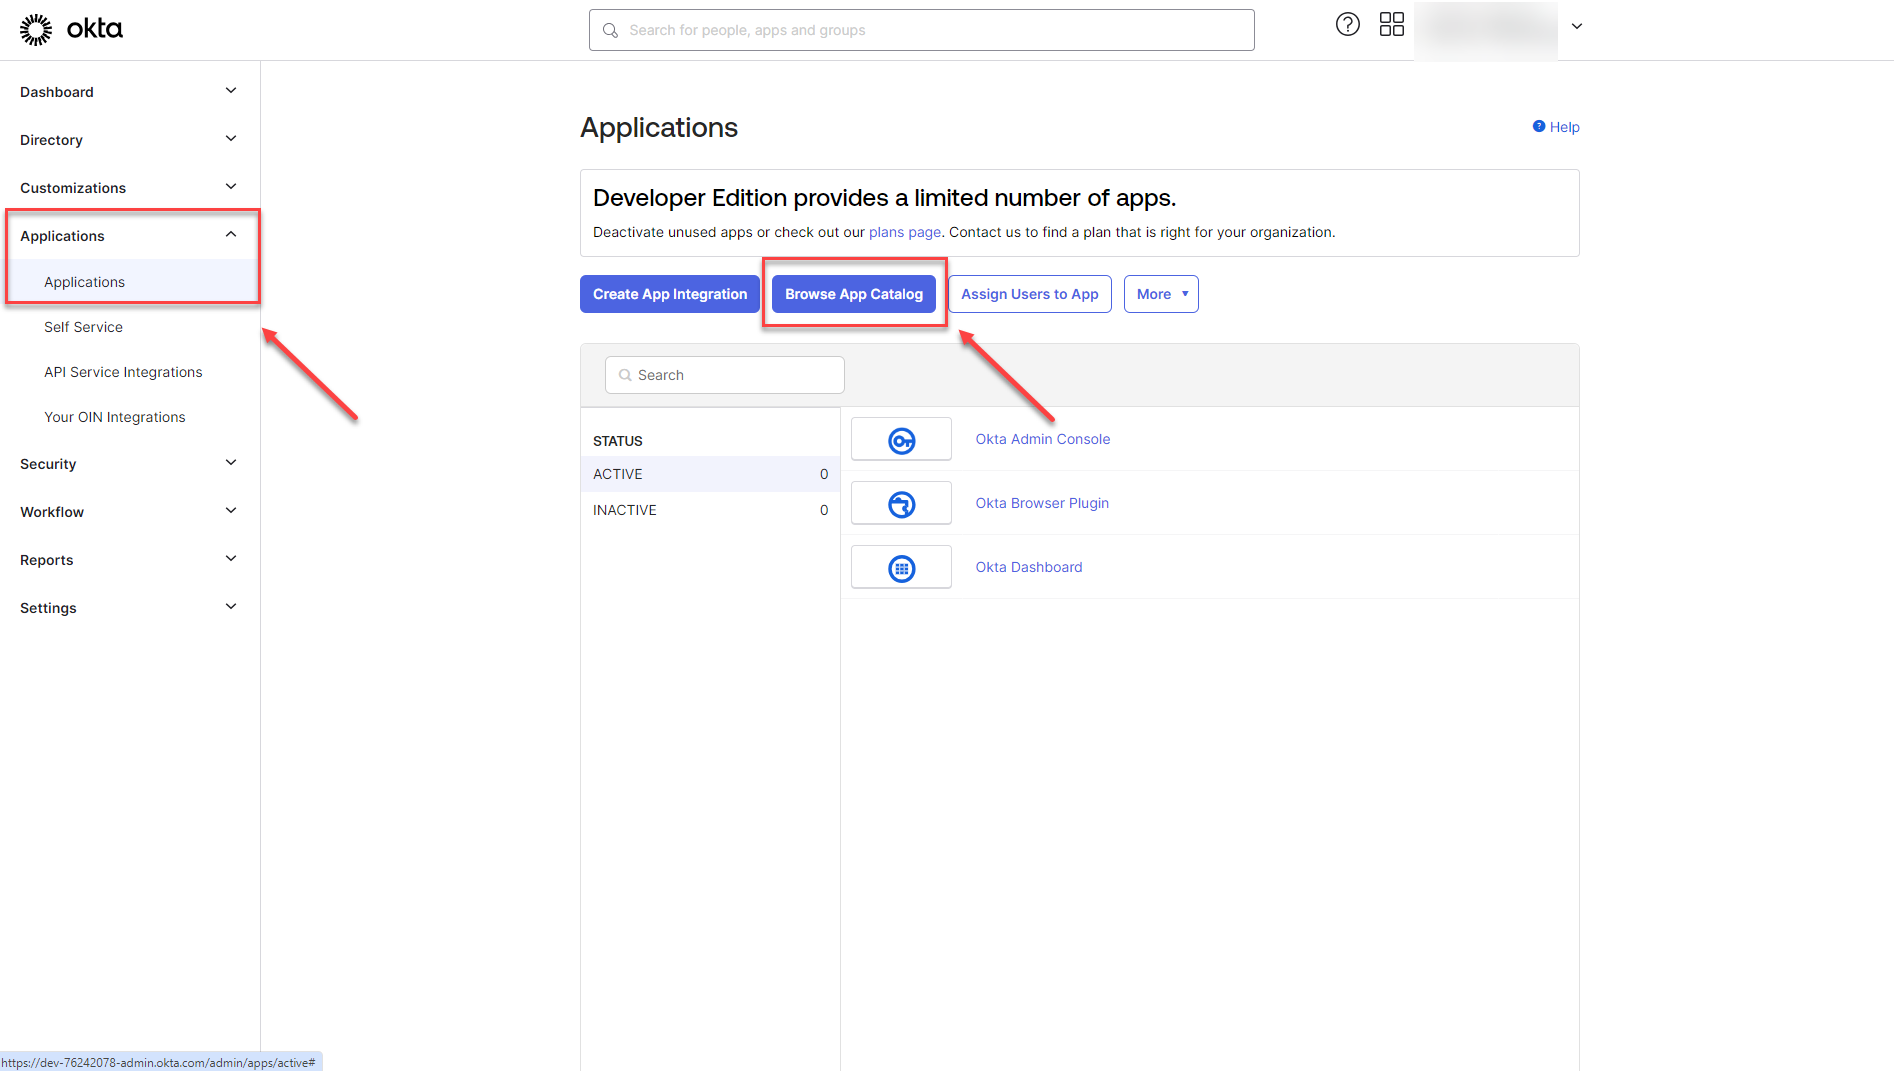This screenshot has height=1071, width=1894.
Task: Filter apps by INACTIVE status
Action: pos(710,510)
